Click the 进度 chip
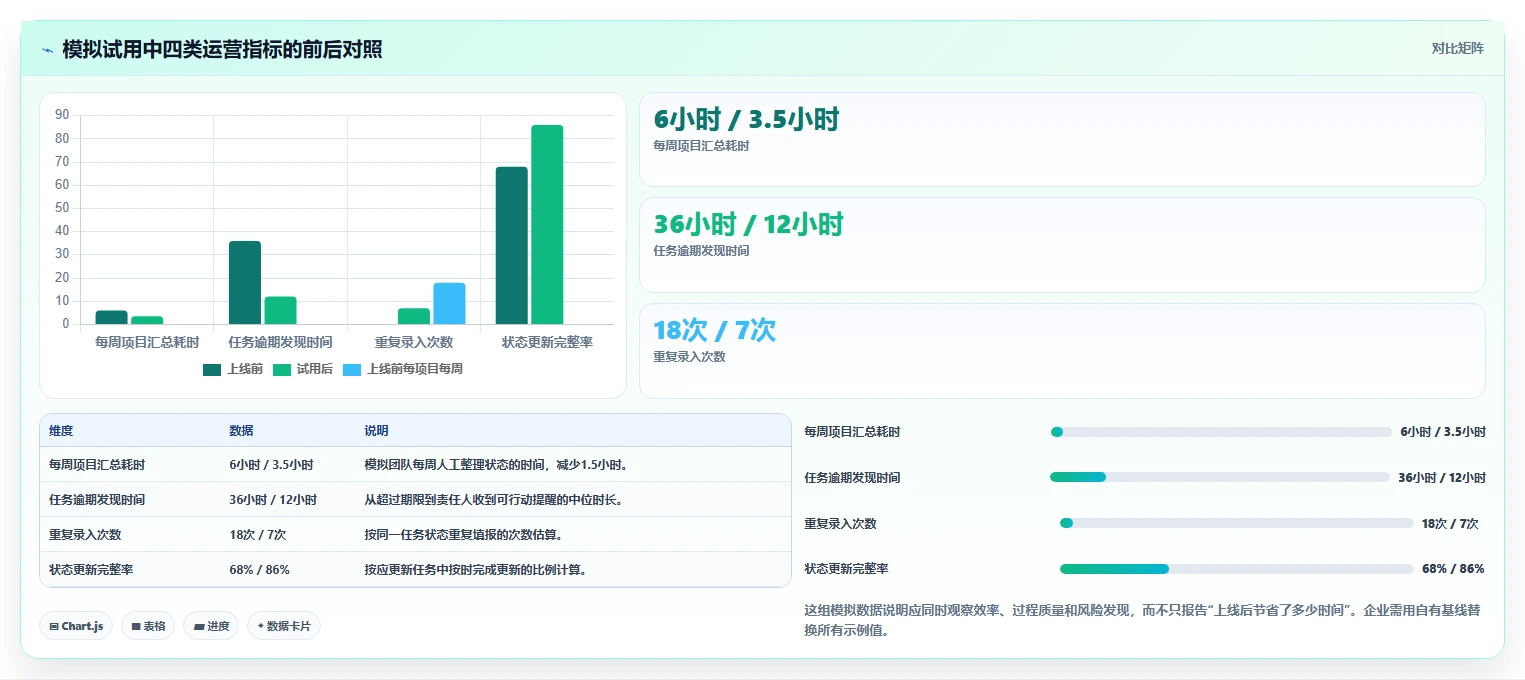 (x=211, y=626)
